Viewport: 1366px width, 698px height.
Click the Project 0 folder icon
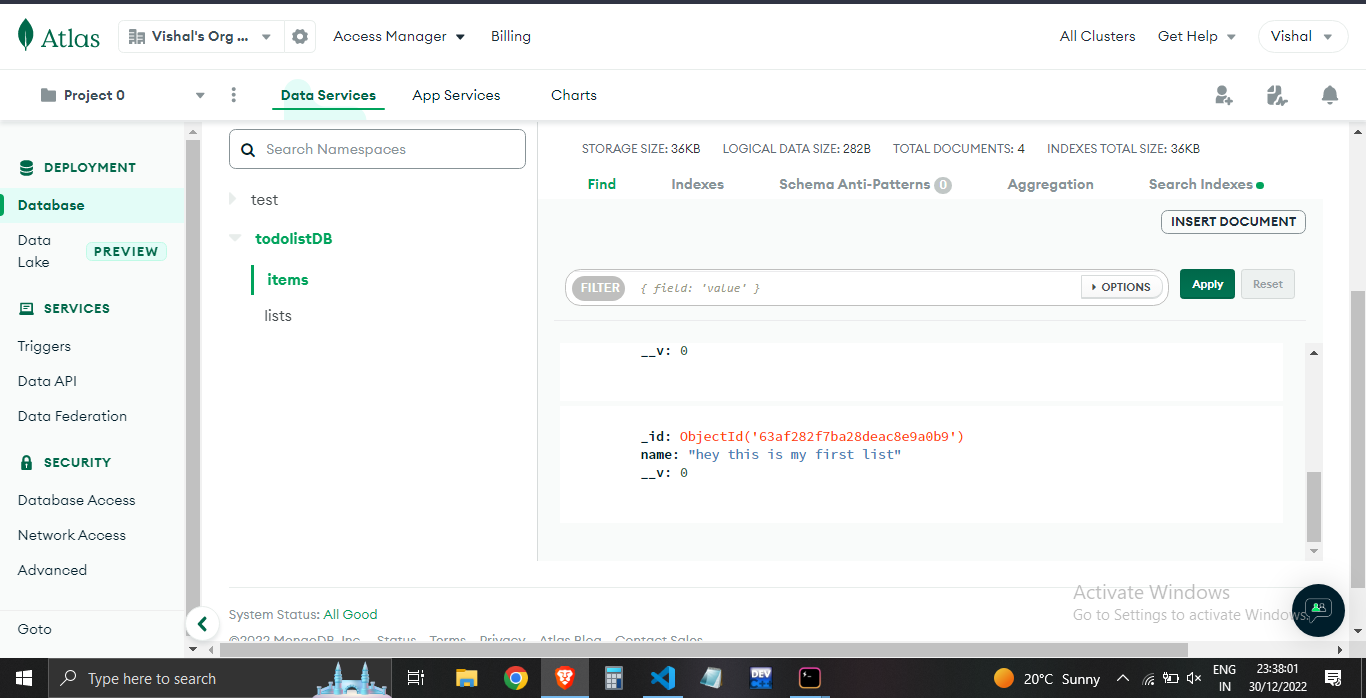pyautogui.click(x=48, y=95)
